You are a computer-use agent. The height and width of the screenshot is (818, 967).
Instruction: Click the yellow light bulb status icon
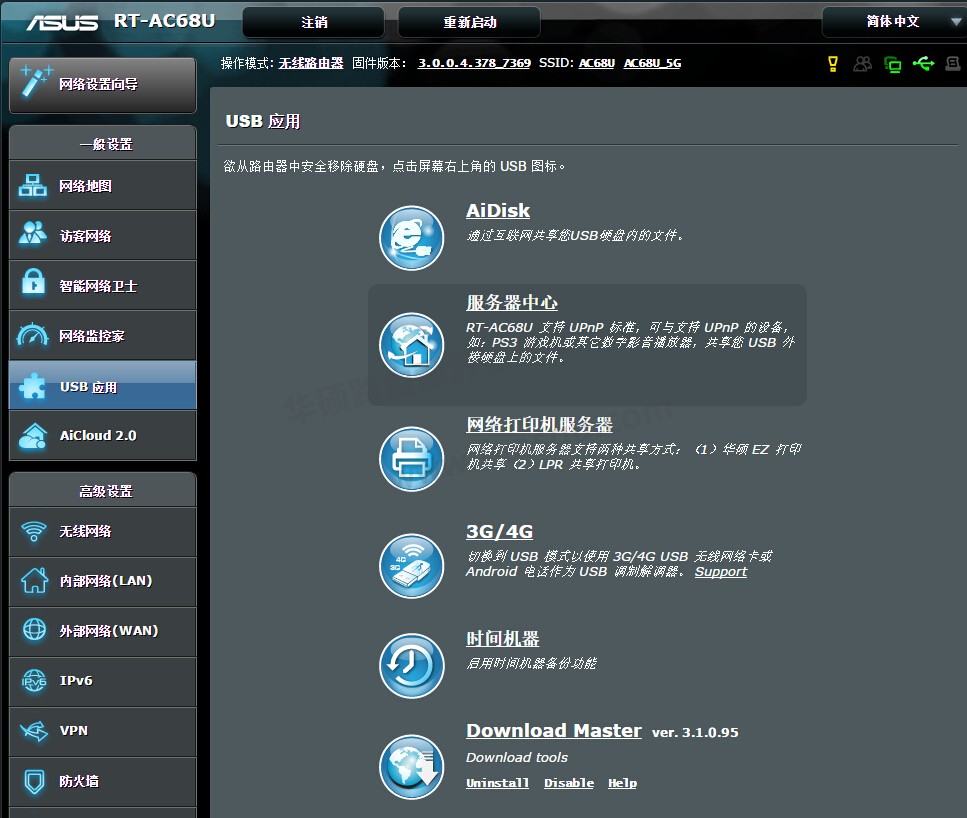click(x=833, y=64)
